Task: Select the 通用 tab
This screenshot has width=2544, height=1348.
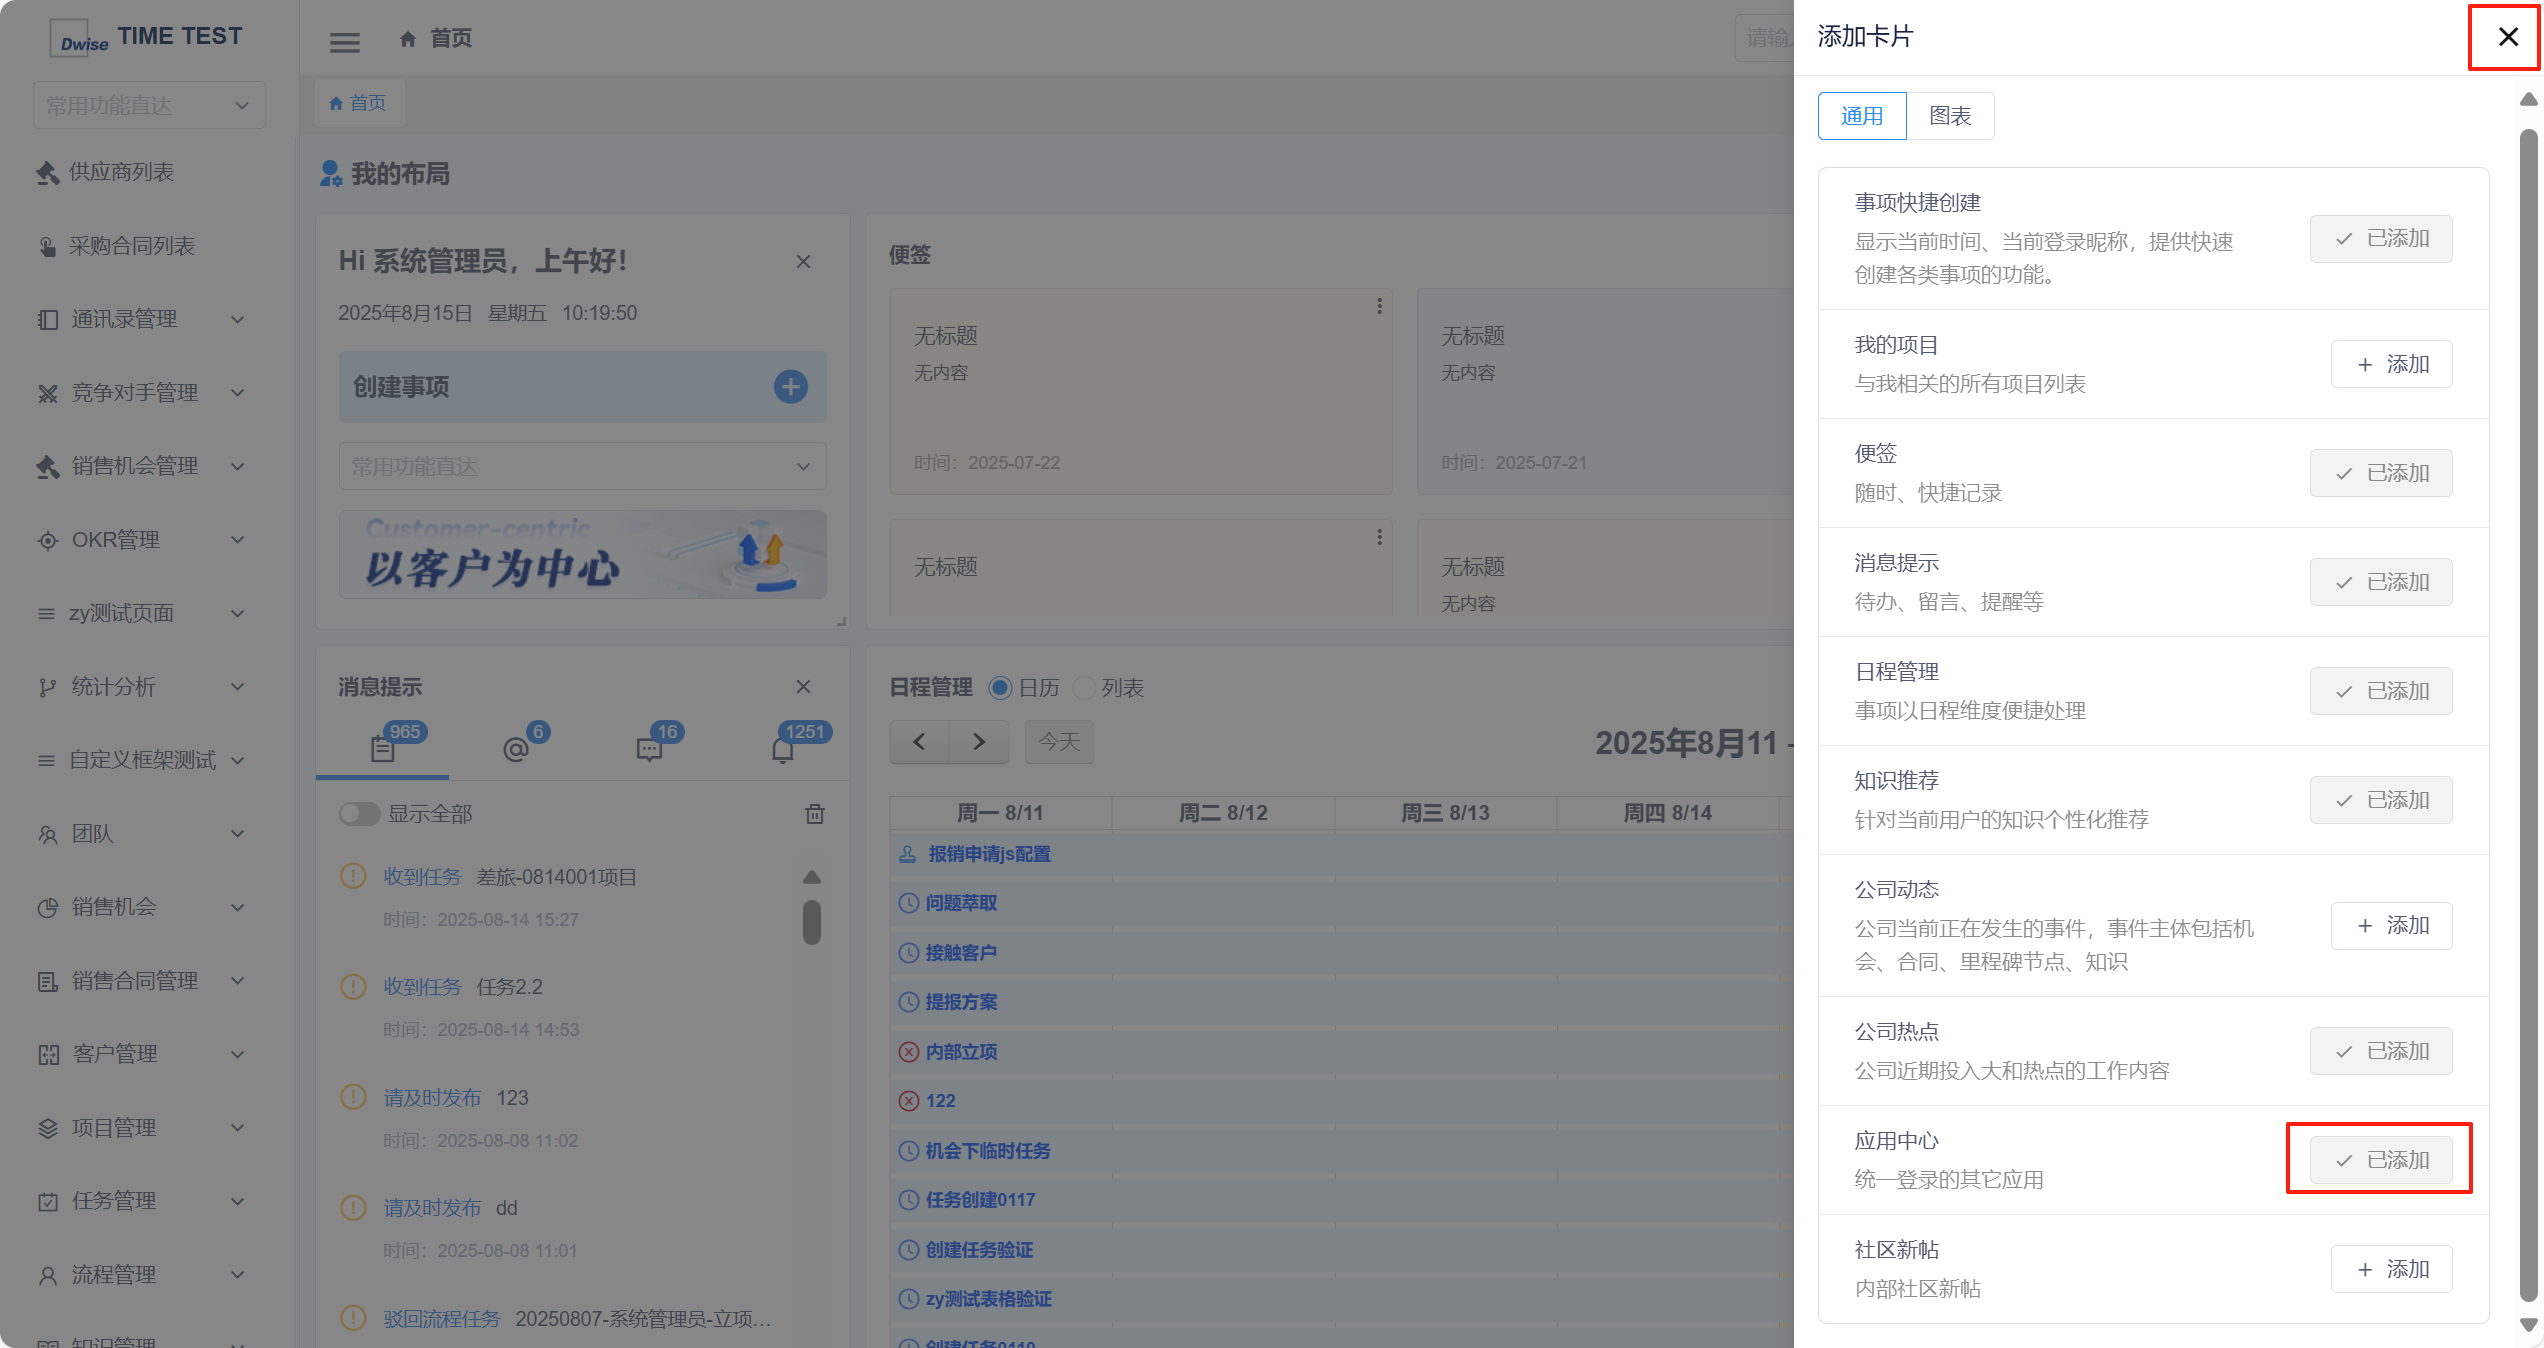Action: (1861, 116)
